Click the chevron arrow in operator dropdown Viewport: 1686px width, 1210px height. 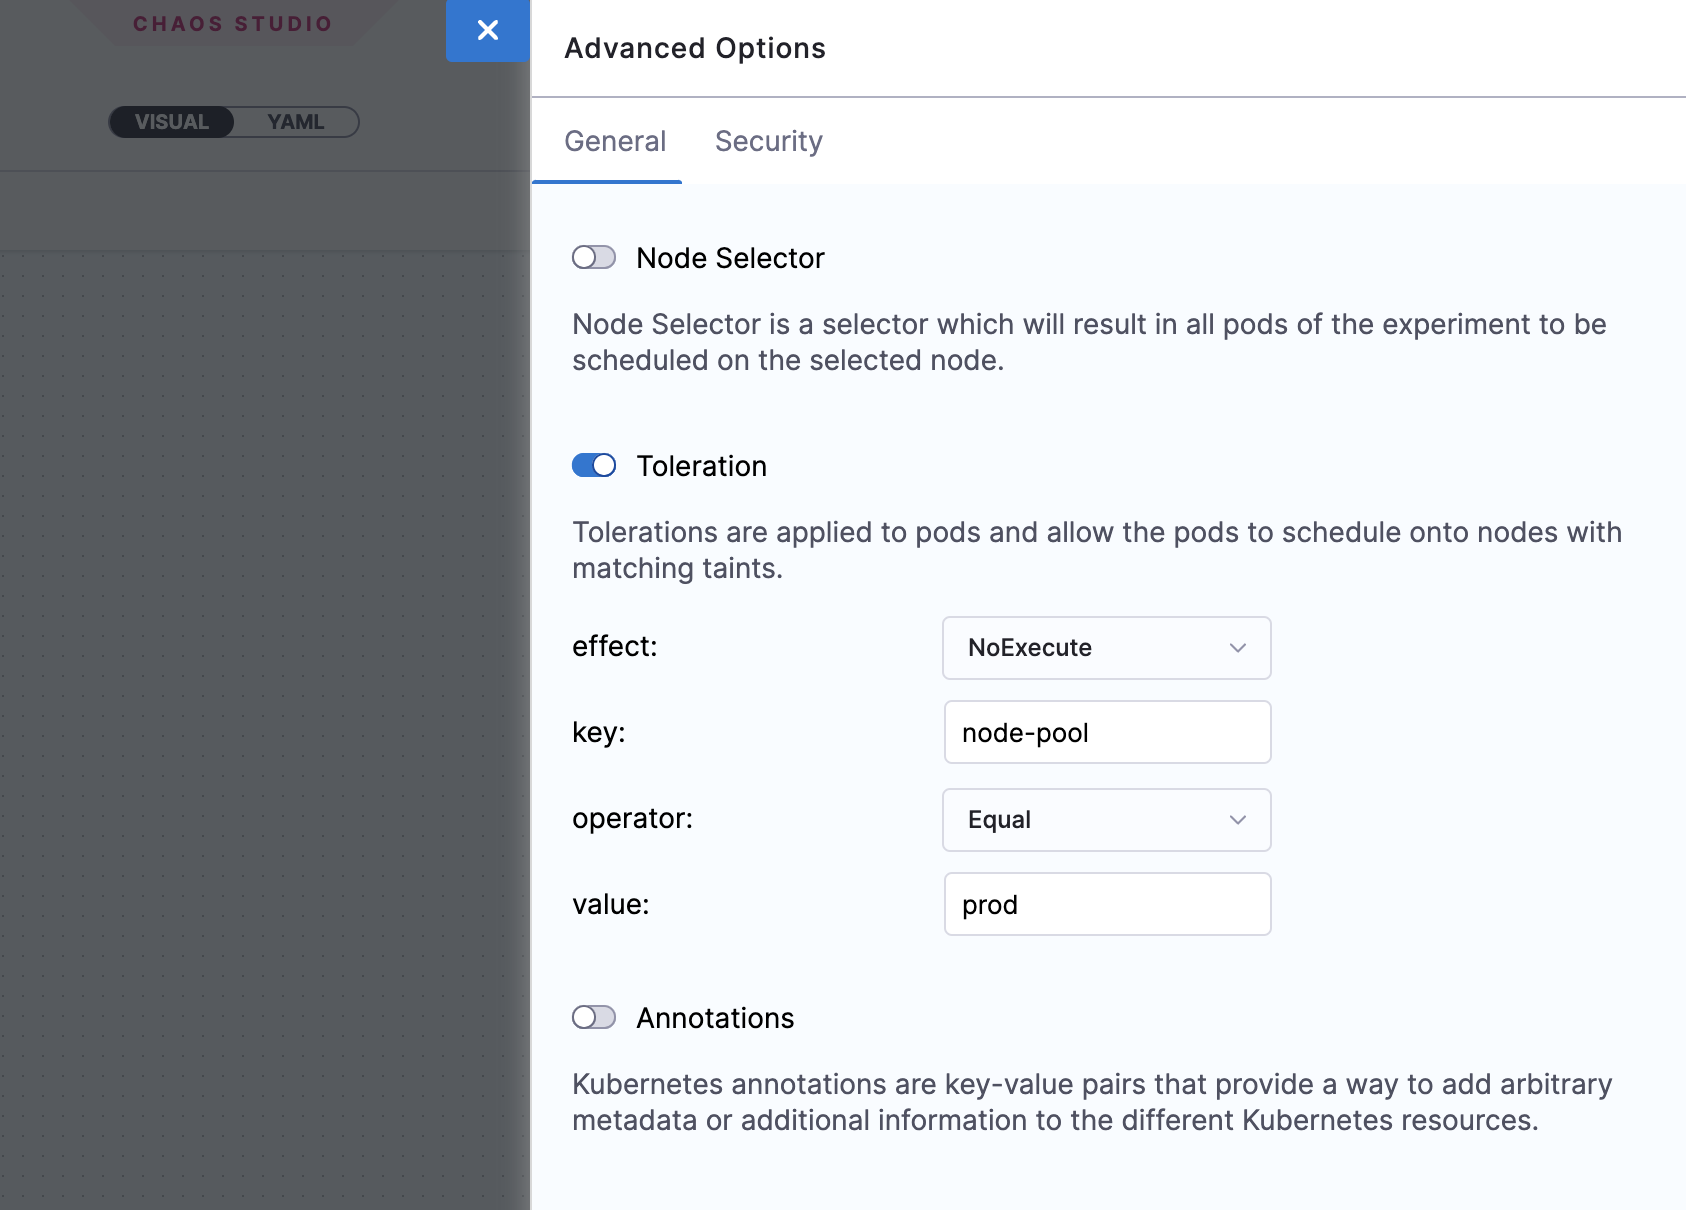1238,820
